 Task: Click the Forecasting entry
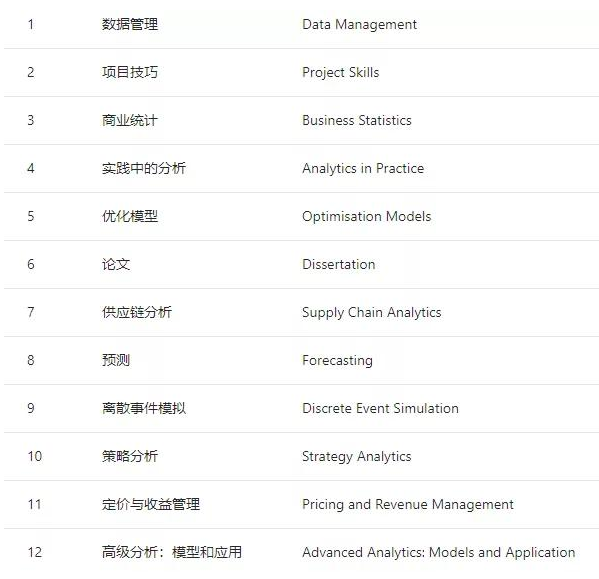pyautogui.click(x=337, y=361)
